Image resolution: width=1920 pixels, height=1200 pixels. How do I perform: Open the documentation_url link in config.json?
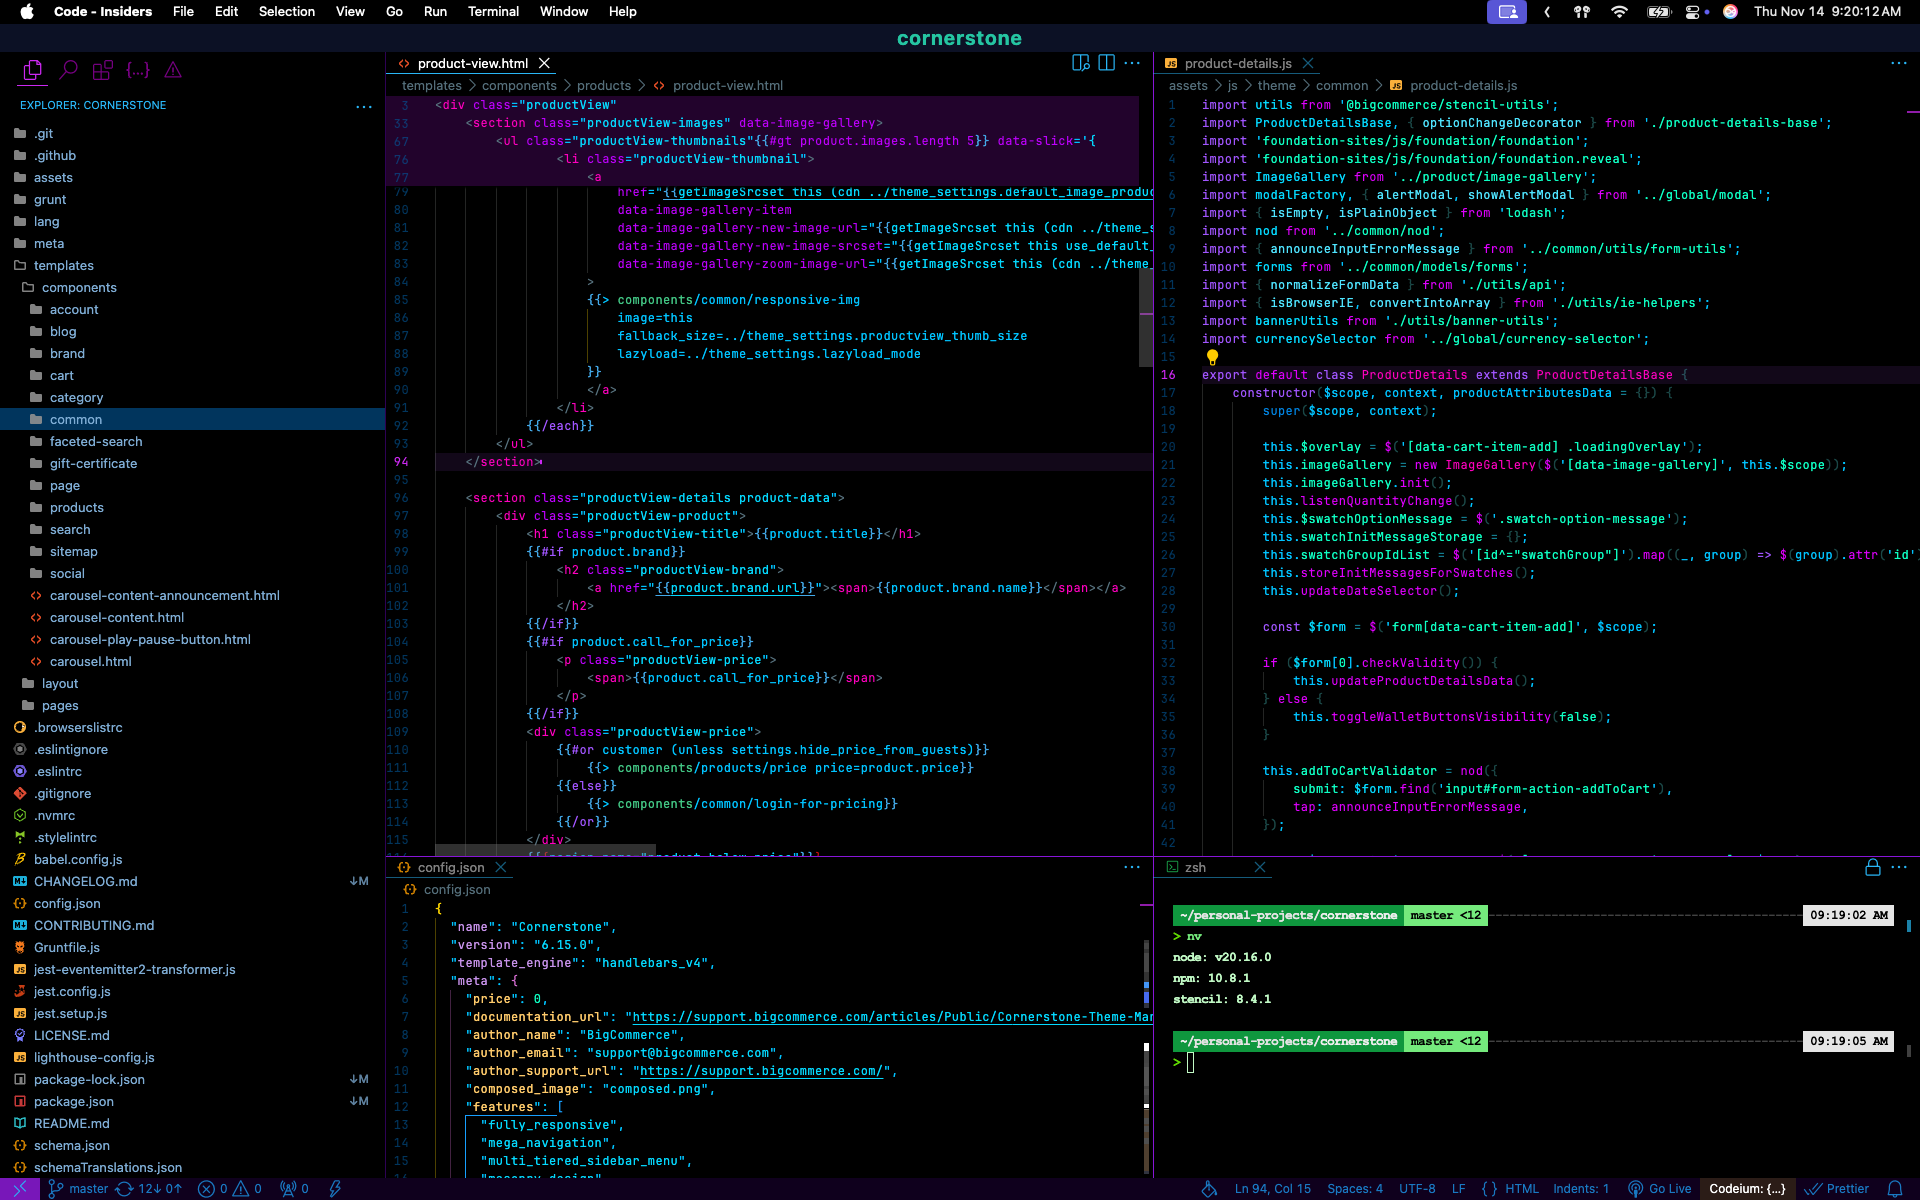(x=890, y=1017)
